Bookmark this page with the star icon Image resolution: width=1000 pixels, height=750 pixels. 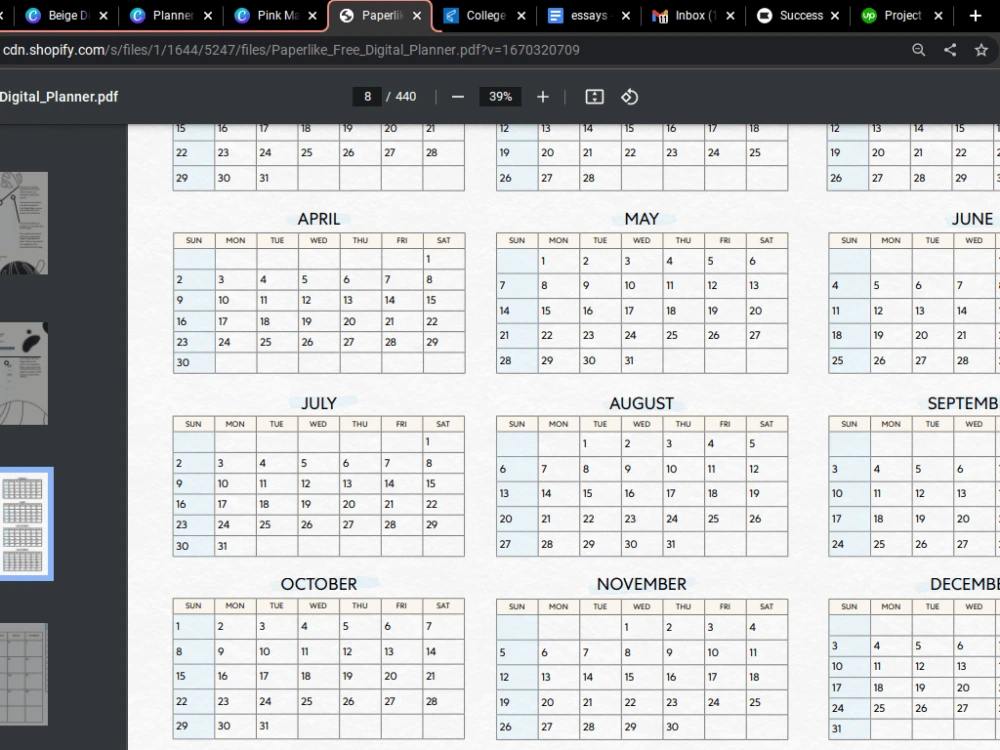(x=981, y=50)
